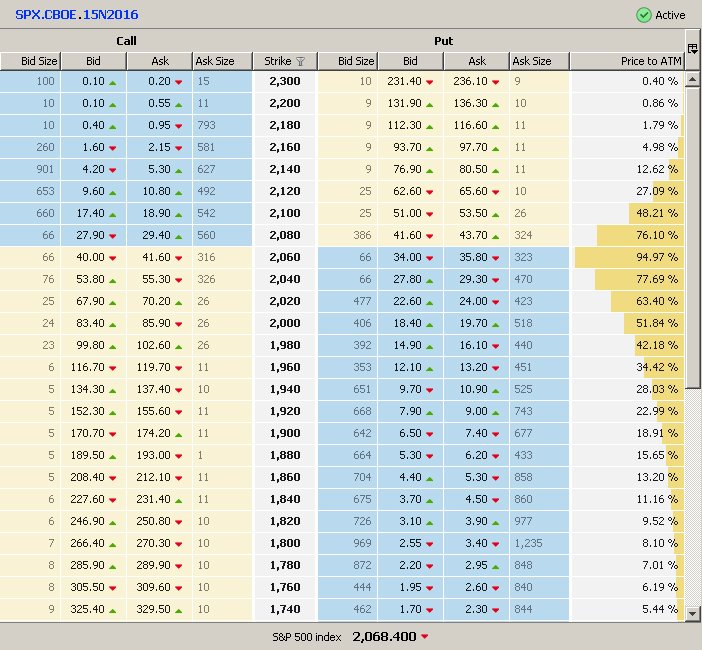This screenshot has width=702, height=650.
Task: Click call ask 29.40 at strike 2,080
Action: pyautogui.click(x=160, y=235)
